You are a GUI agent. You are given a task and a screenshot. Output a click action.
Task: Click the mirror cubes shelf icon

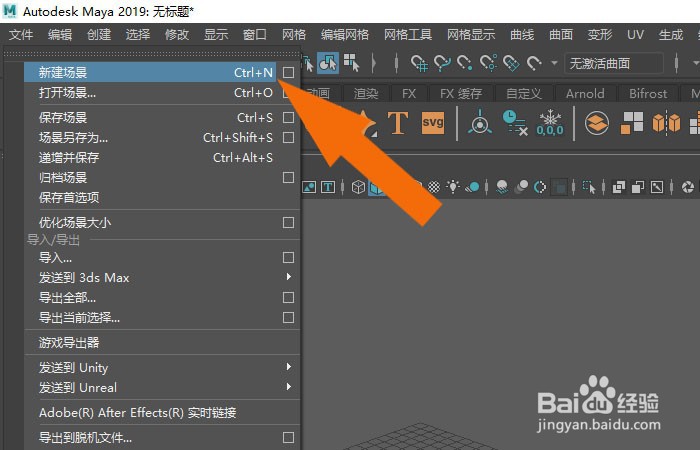coord(666,123)
